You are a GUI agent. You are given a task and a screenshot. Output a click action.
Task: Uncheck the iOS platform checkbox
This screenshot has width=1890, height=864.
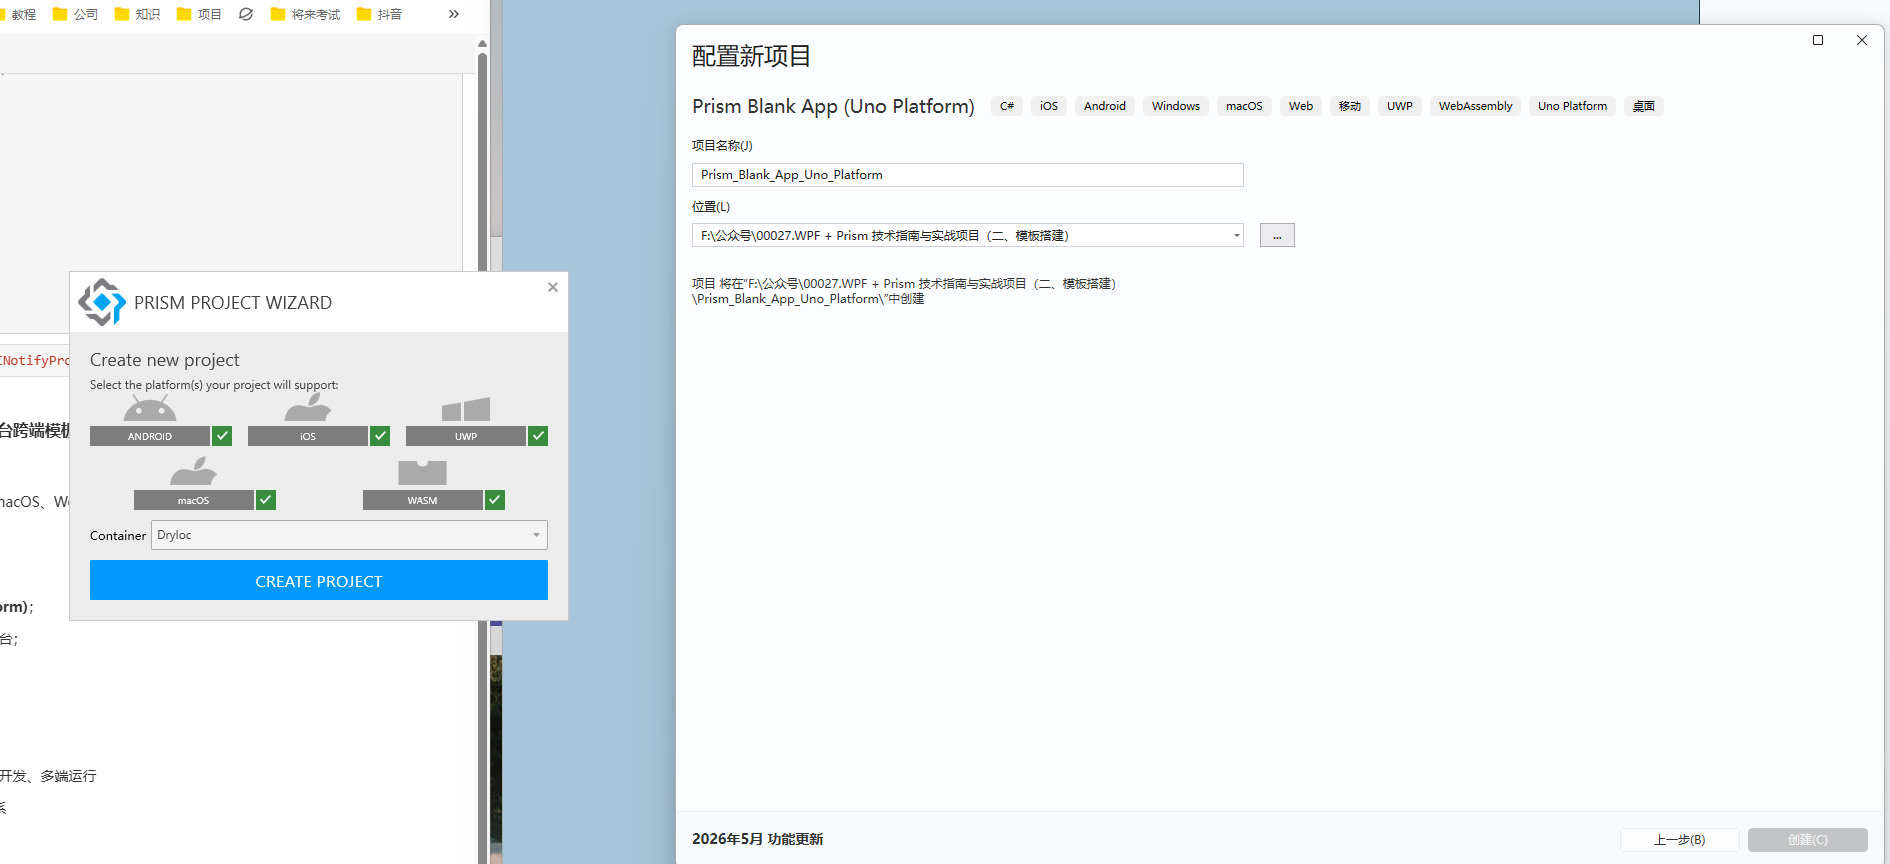[380, 436]
